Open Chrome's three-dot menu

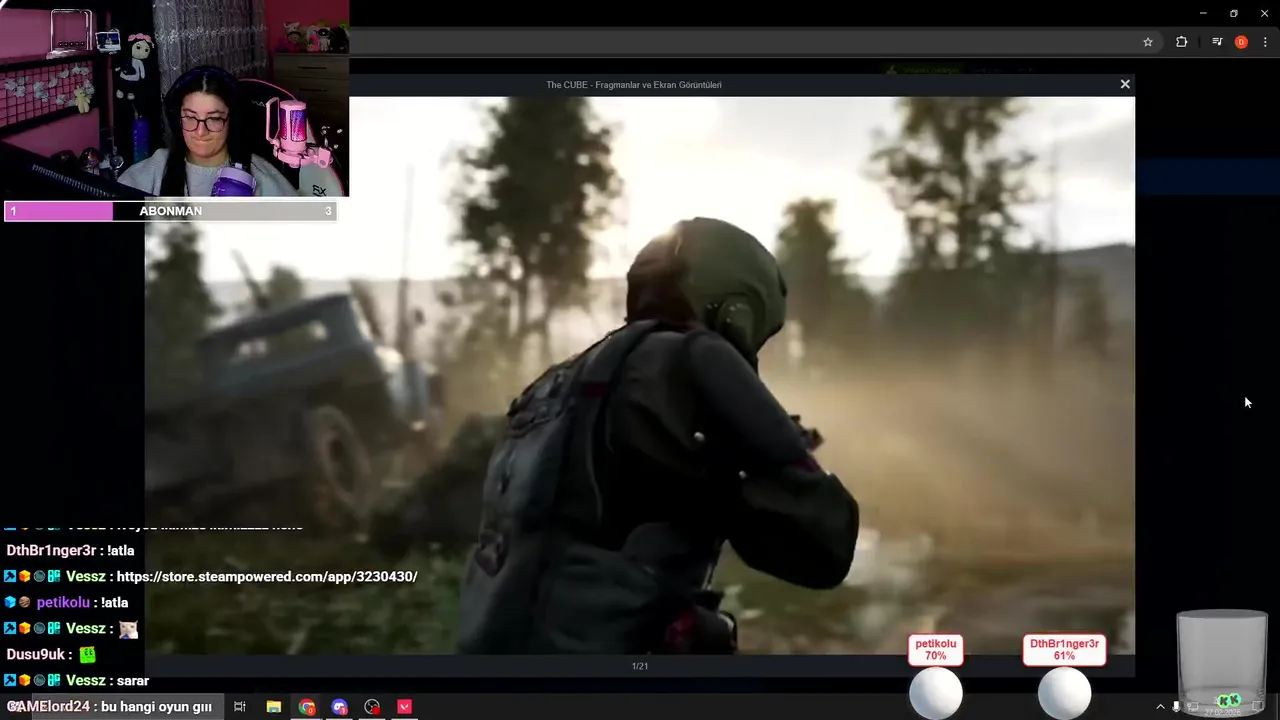coord(1265,42)
